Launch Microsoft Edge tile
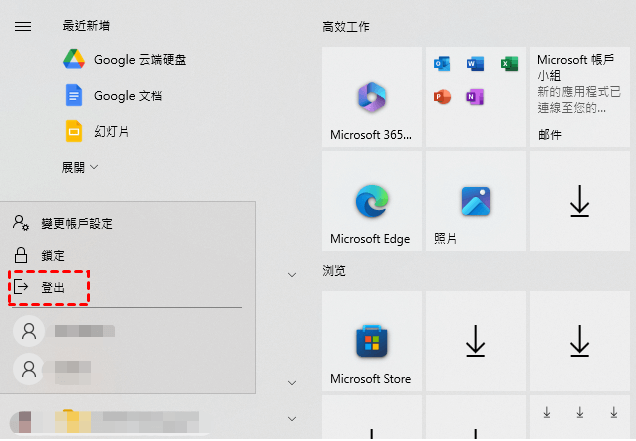 coord(372,201)
